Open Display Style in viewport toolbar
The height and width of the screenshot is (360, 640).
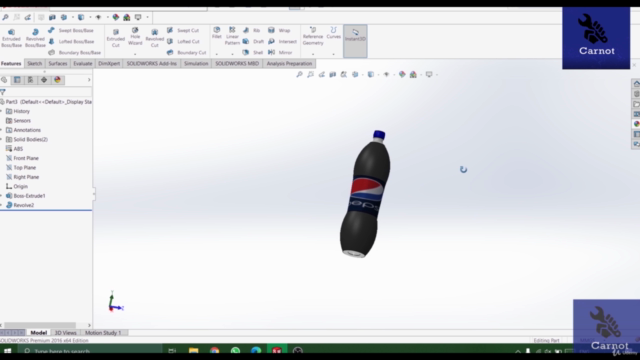point(371,74)
